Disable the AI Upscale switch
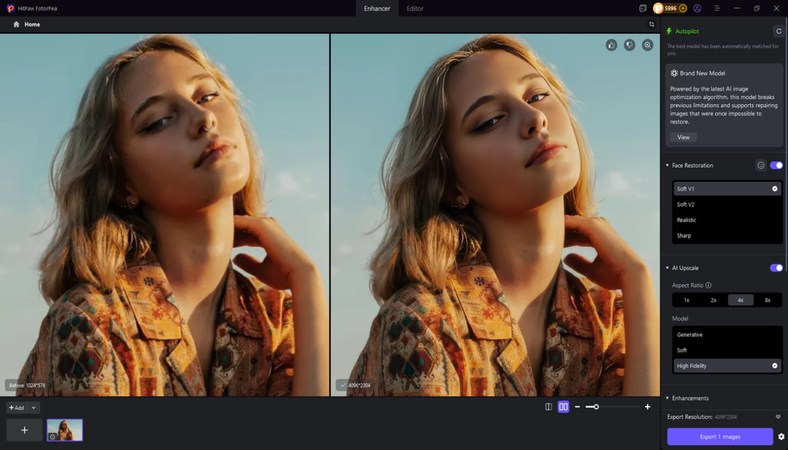 (776, 268)
